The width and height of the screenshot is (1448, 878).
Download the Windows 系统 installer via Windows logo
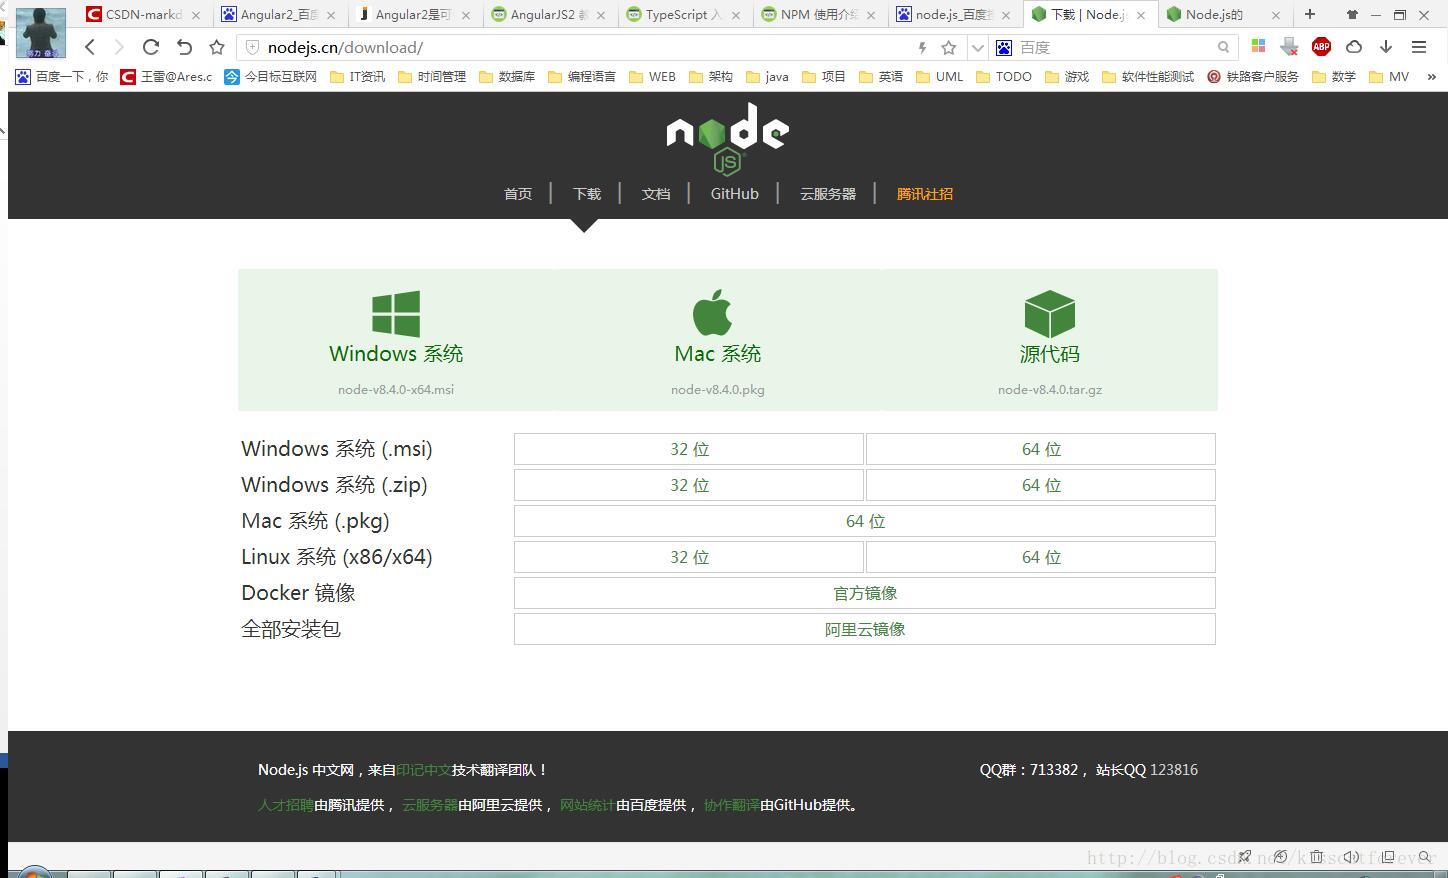396,313
